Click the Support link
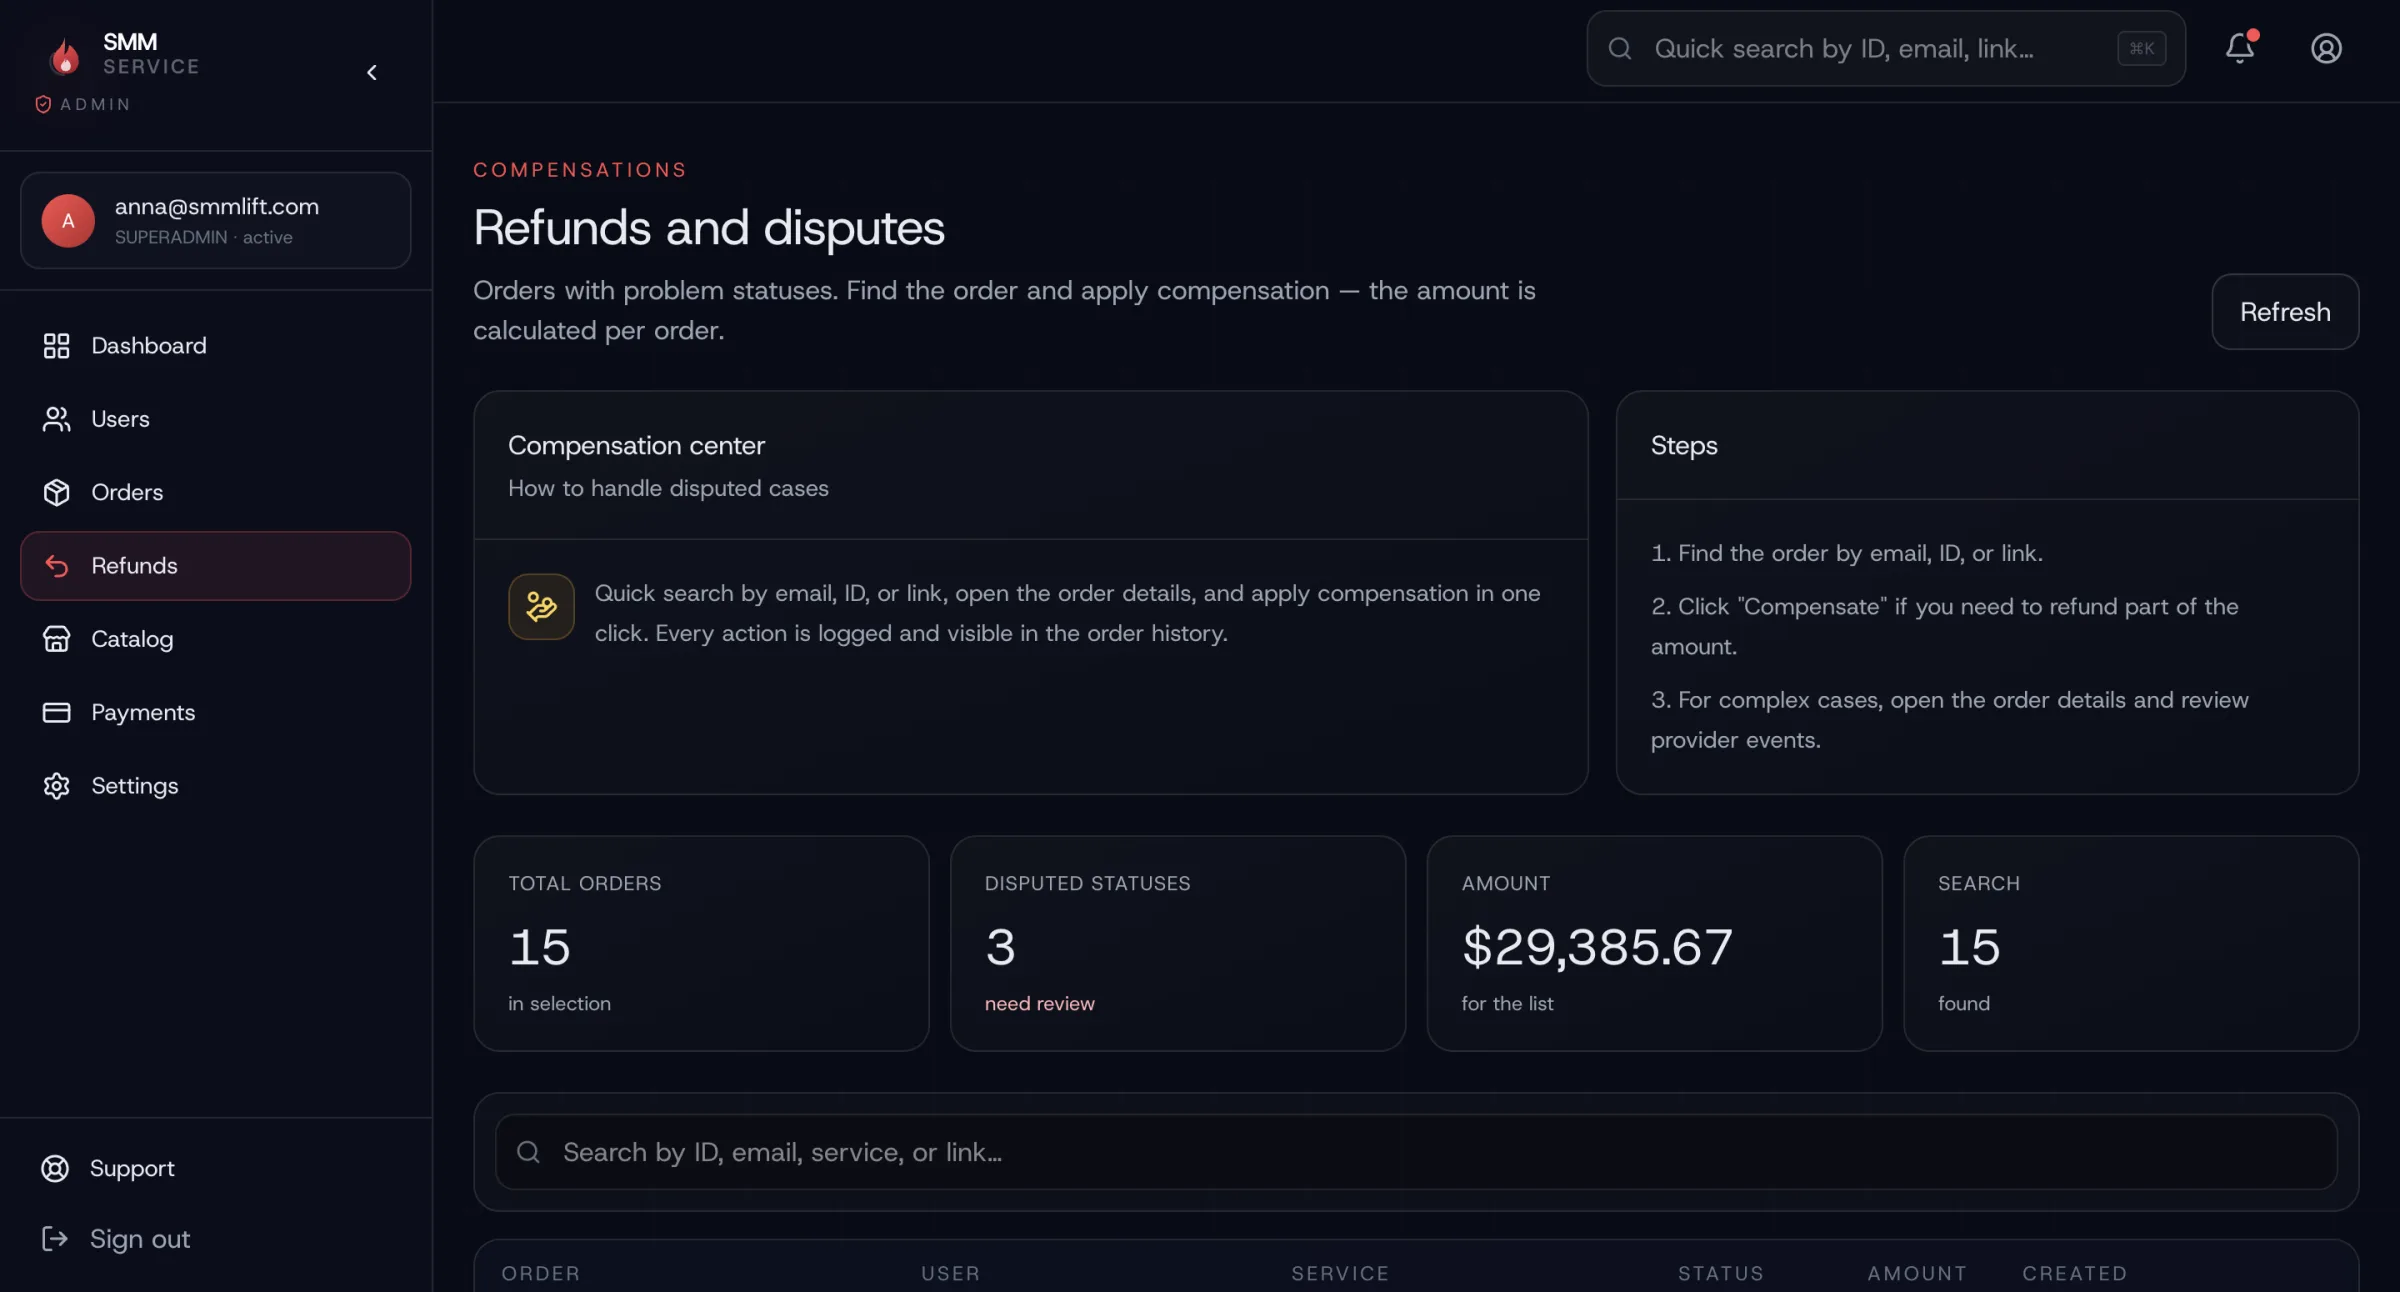 [131, 1168]
